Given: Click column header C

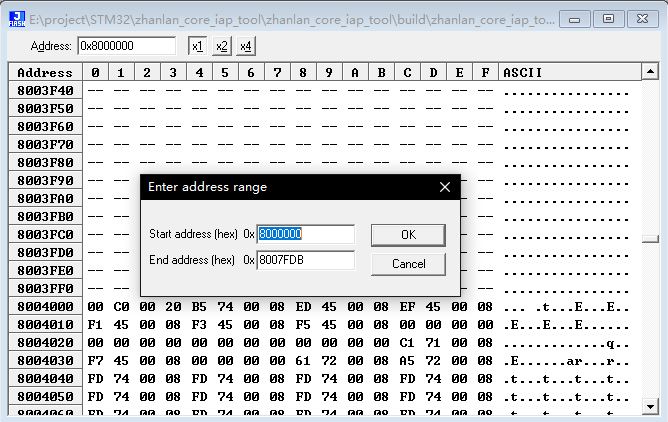Looking at the screenshot, I should tap(407, 72).
